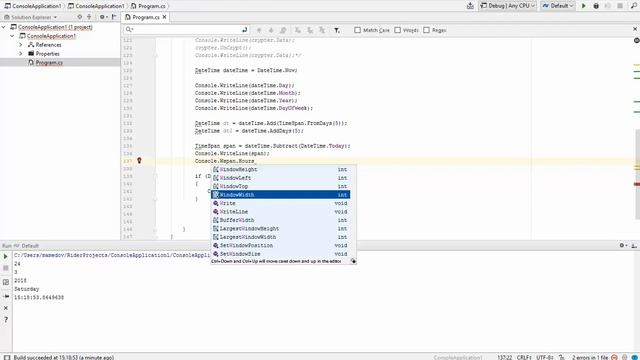Image resolution: width=640 pixels, height=360 pixels.
Task: Close the Program.cs tab
Action: coord(164,17)
